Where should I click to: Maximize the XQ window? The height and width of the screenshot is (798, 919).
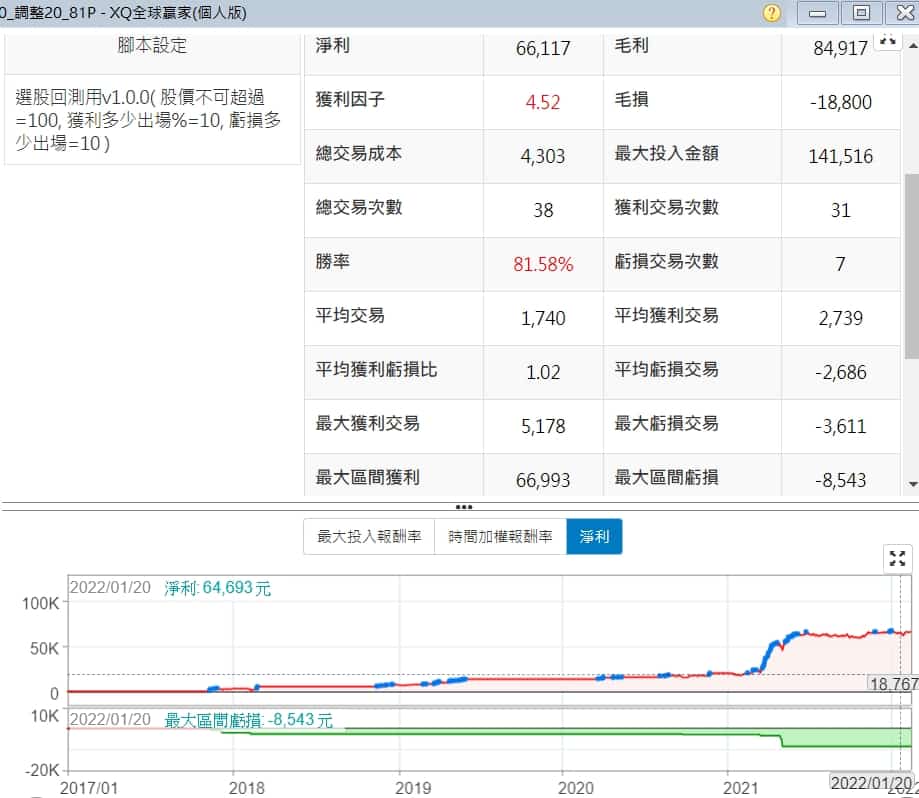pyautogui.click(x=861, y=13)
